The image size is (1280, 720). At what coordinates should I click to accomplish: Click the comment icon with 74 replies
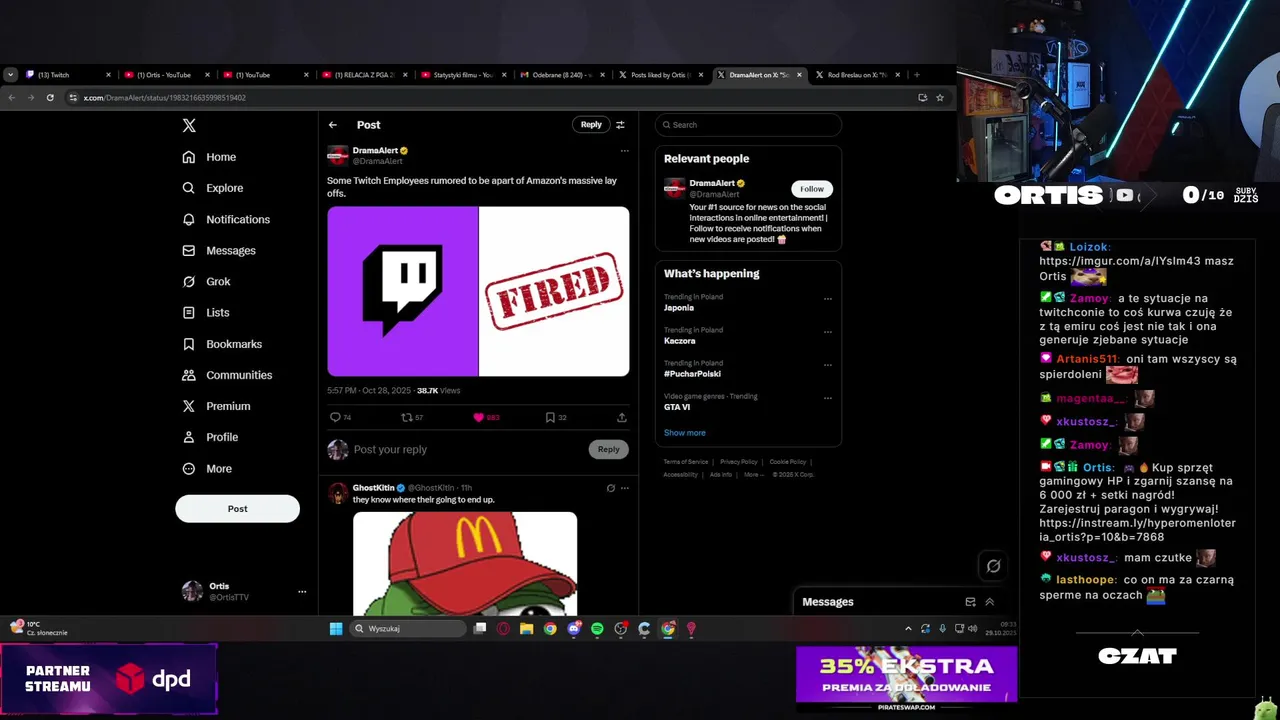pyautogui.click(x=335, y=417)
